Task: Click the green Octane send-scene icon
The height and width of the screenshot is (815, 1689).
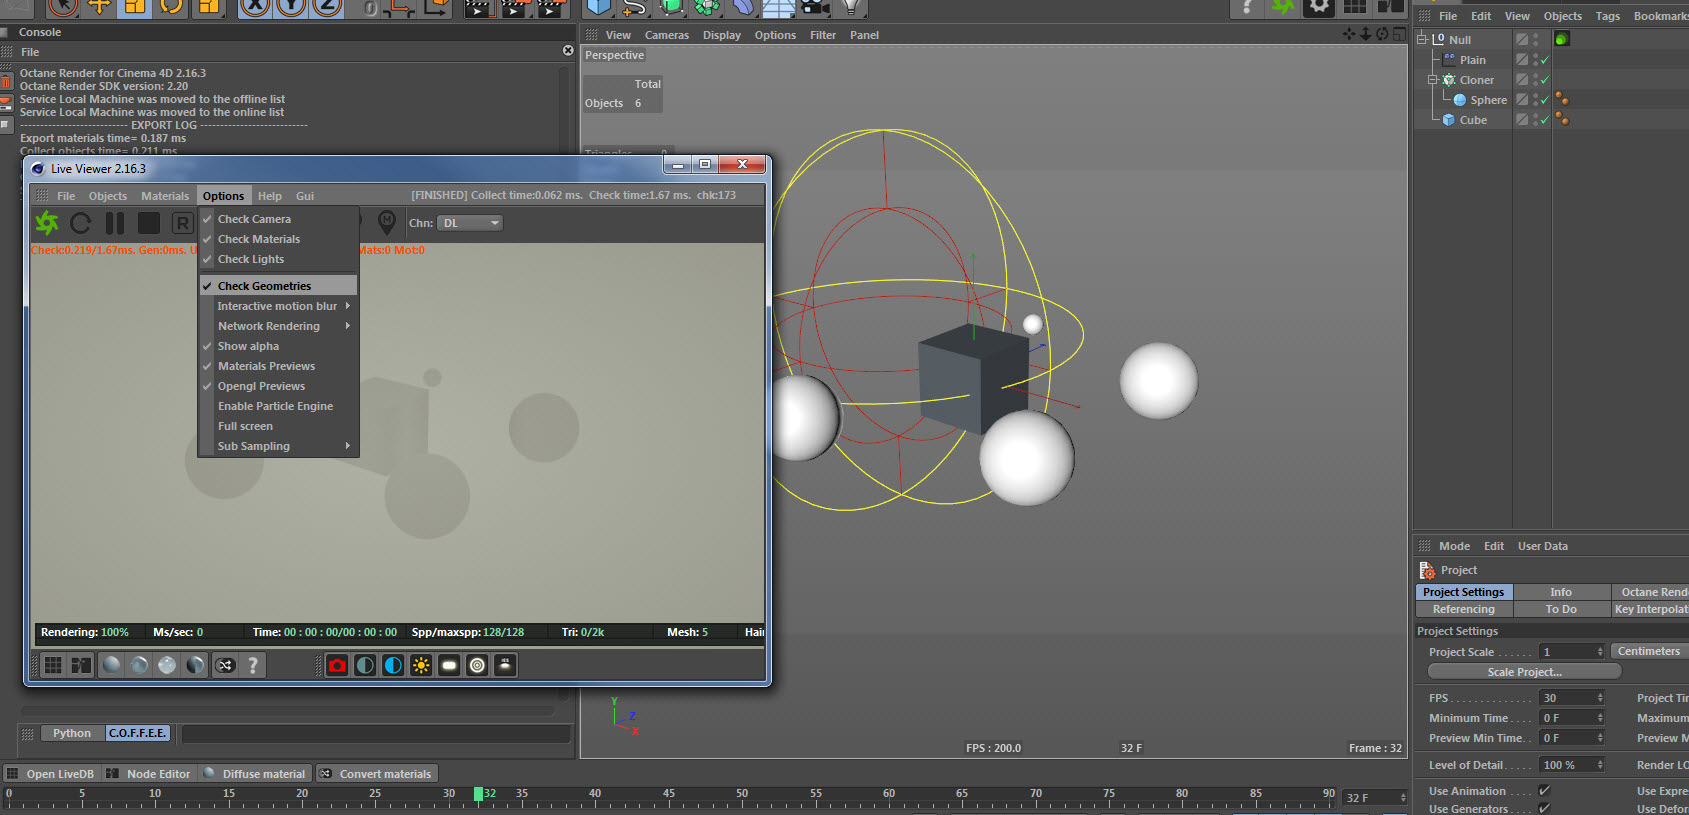Action: (47, 223)
